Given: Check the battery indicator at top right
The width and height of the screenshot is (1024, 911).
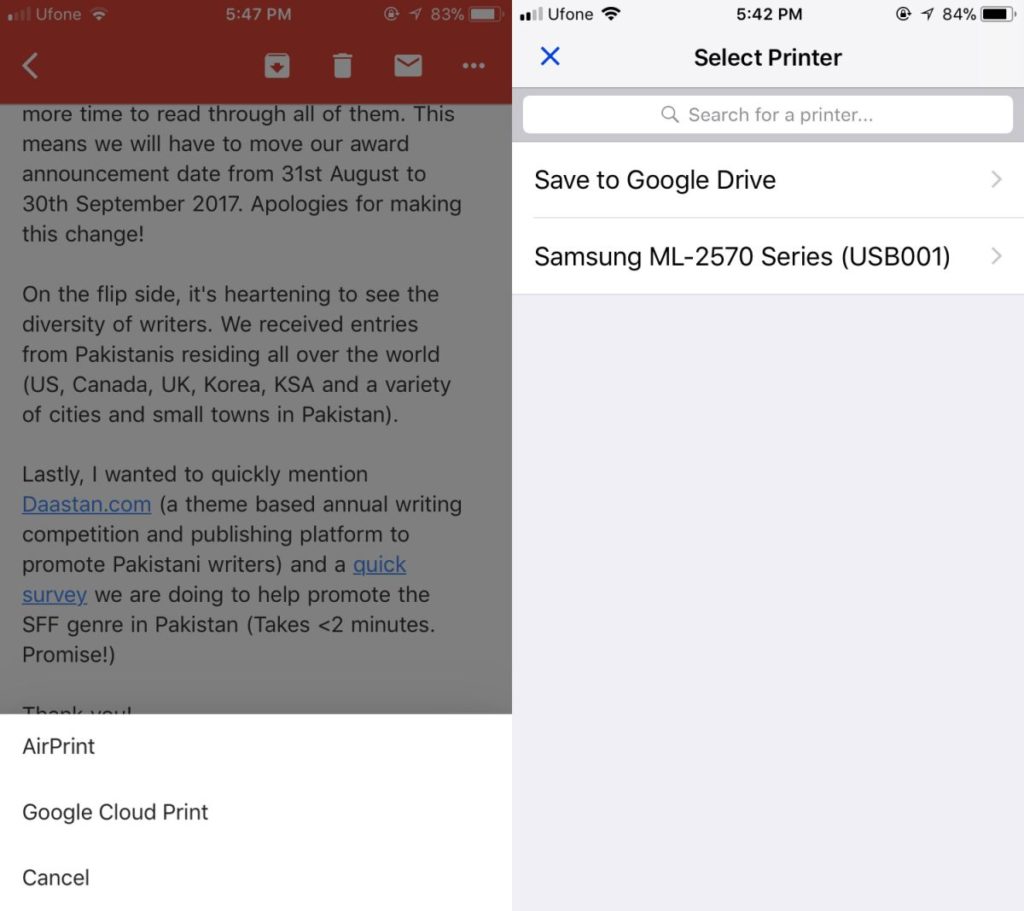Looking at the screenshot, I should [x=996, y=14].
